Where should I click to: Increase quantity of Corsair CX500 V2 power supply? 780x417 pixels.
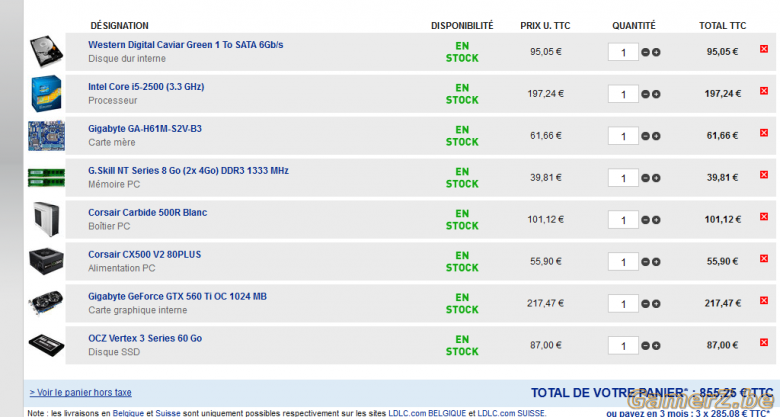coord(656,262)
